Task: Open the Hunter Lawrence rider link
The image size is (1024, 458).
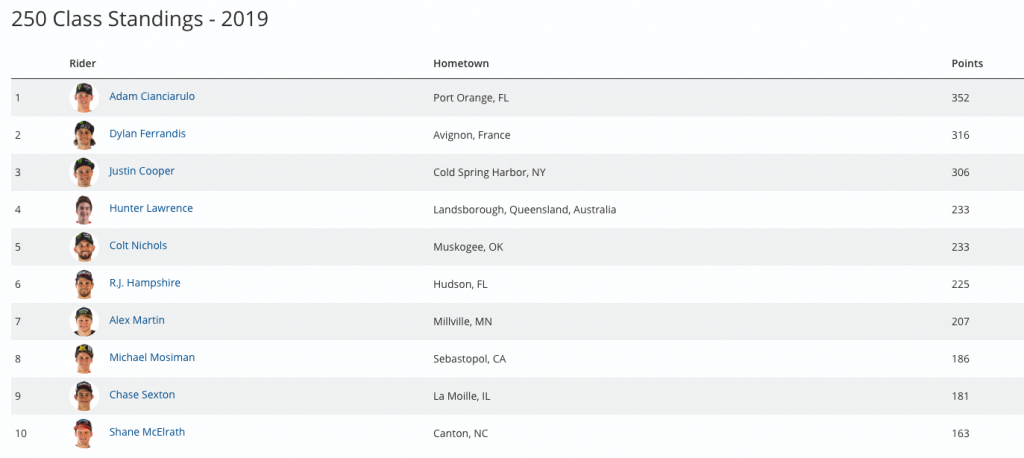Action: (x=150, y=208)
